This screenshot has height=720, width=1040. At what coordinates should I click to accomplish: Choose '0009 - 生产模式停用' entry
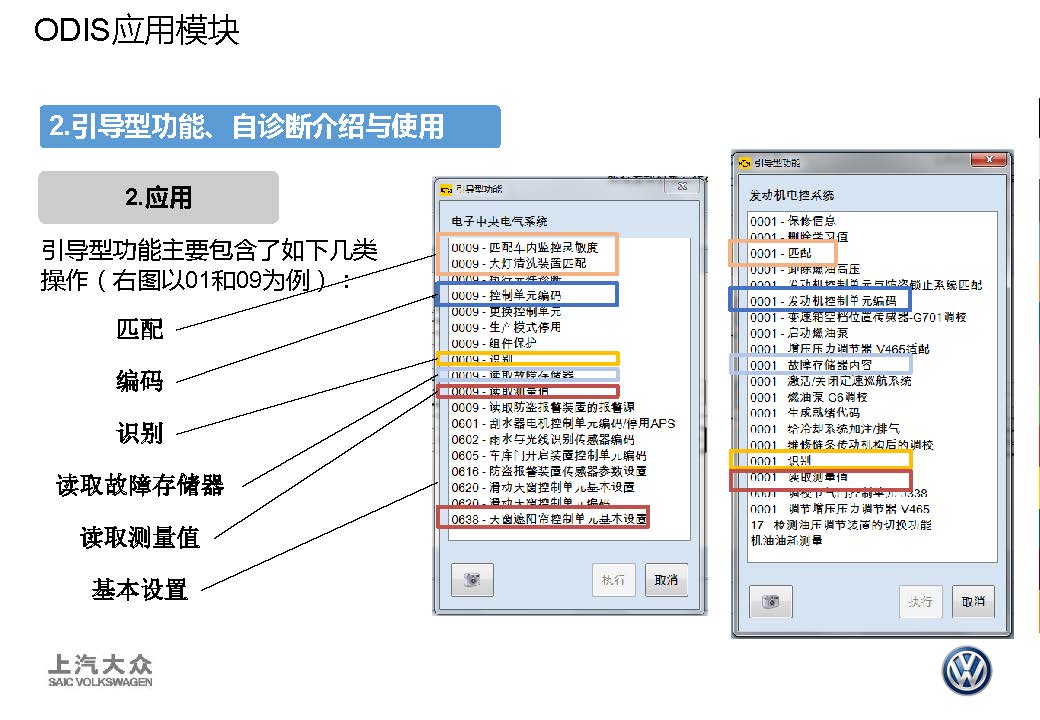point(506,327)
